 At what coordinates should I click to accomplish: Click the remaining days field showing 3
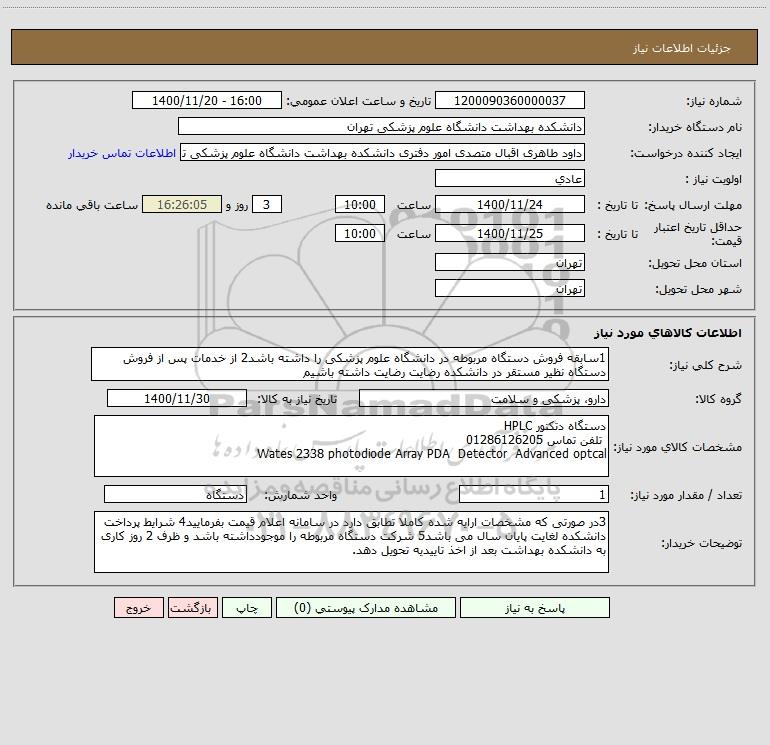click(x=267, y=204)
